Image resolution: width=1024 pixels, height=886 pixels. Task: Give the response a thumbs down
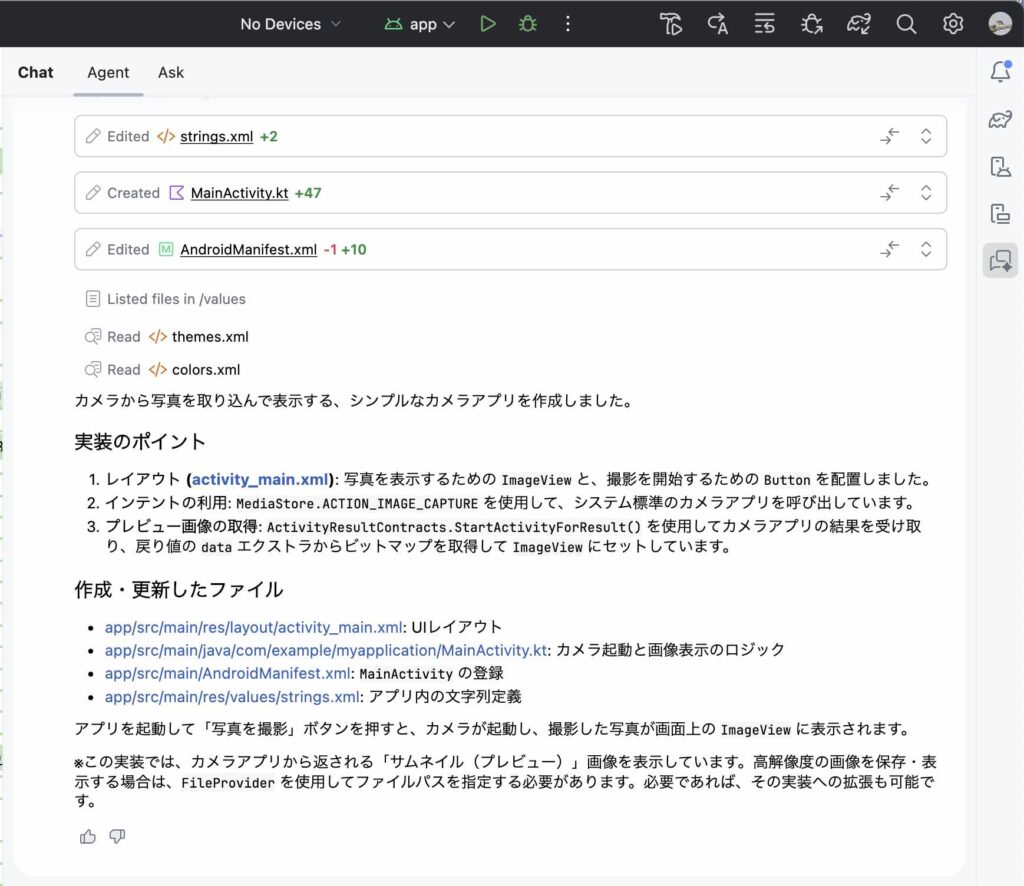117,836
